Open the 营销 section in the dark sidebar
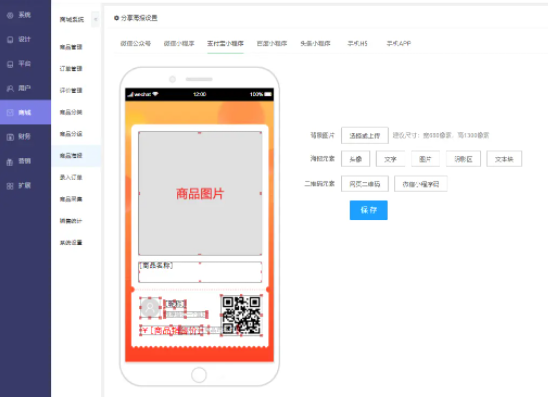Screen dimensions: 548x397 (25, 161)
